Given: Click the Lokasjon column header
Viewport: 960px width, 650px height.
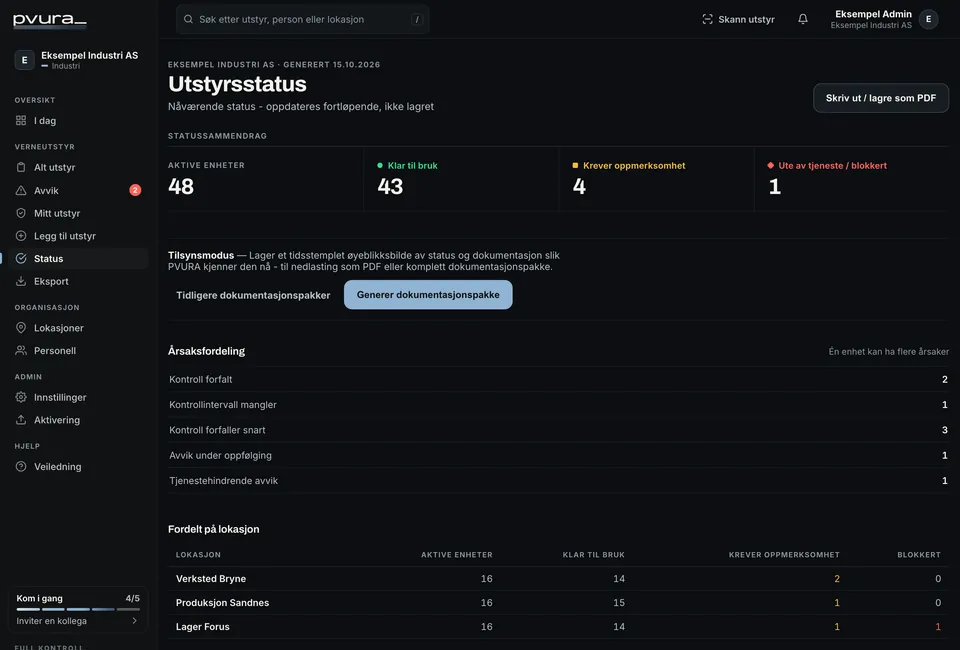Looking at the screenshot, I should pos(198,555).
